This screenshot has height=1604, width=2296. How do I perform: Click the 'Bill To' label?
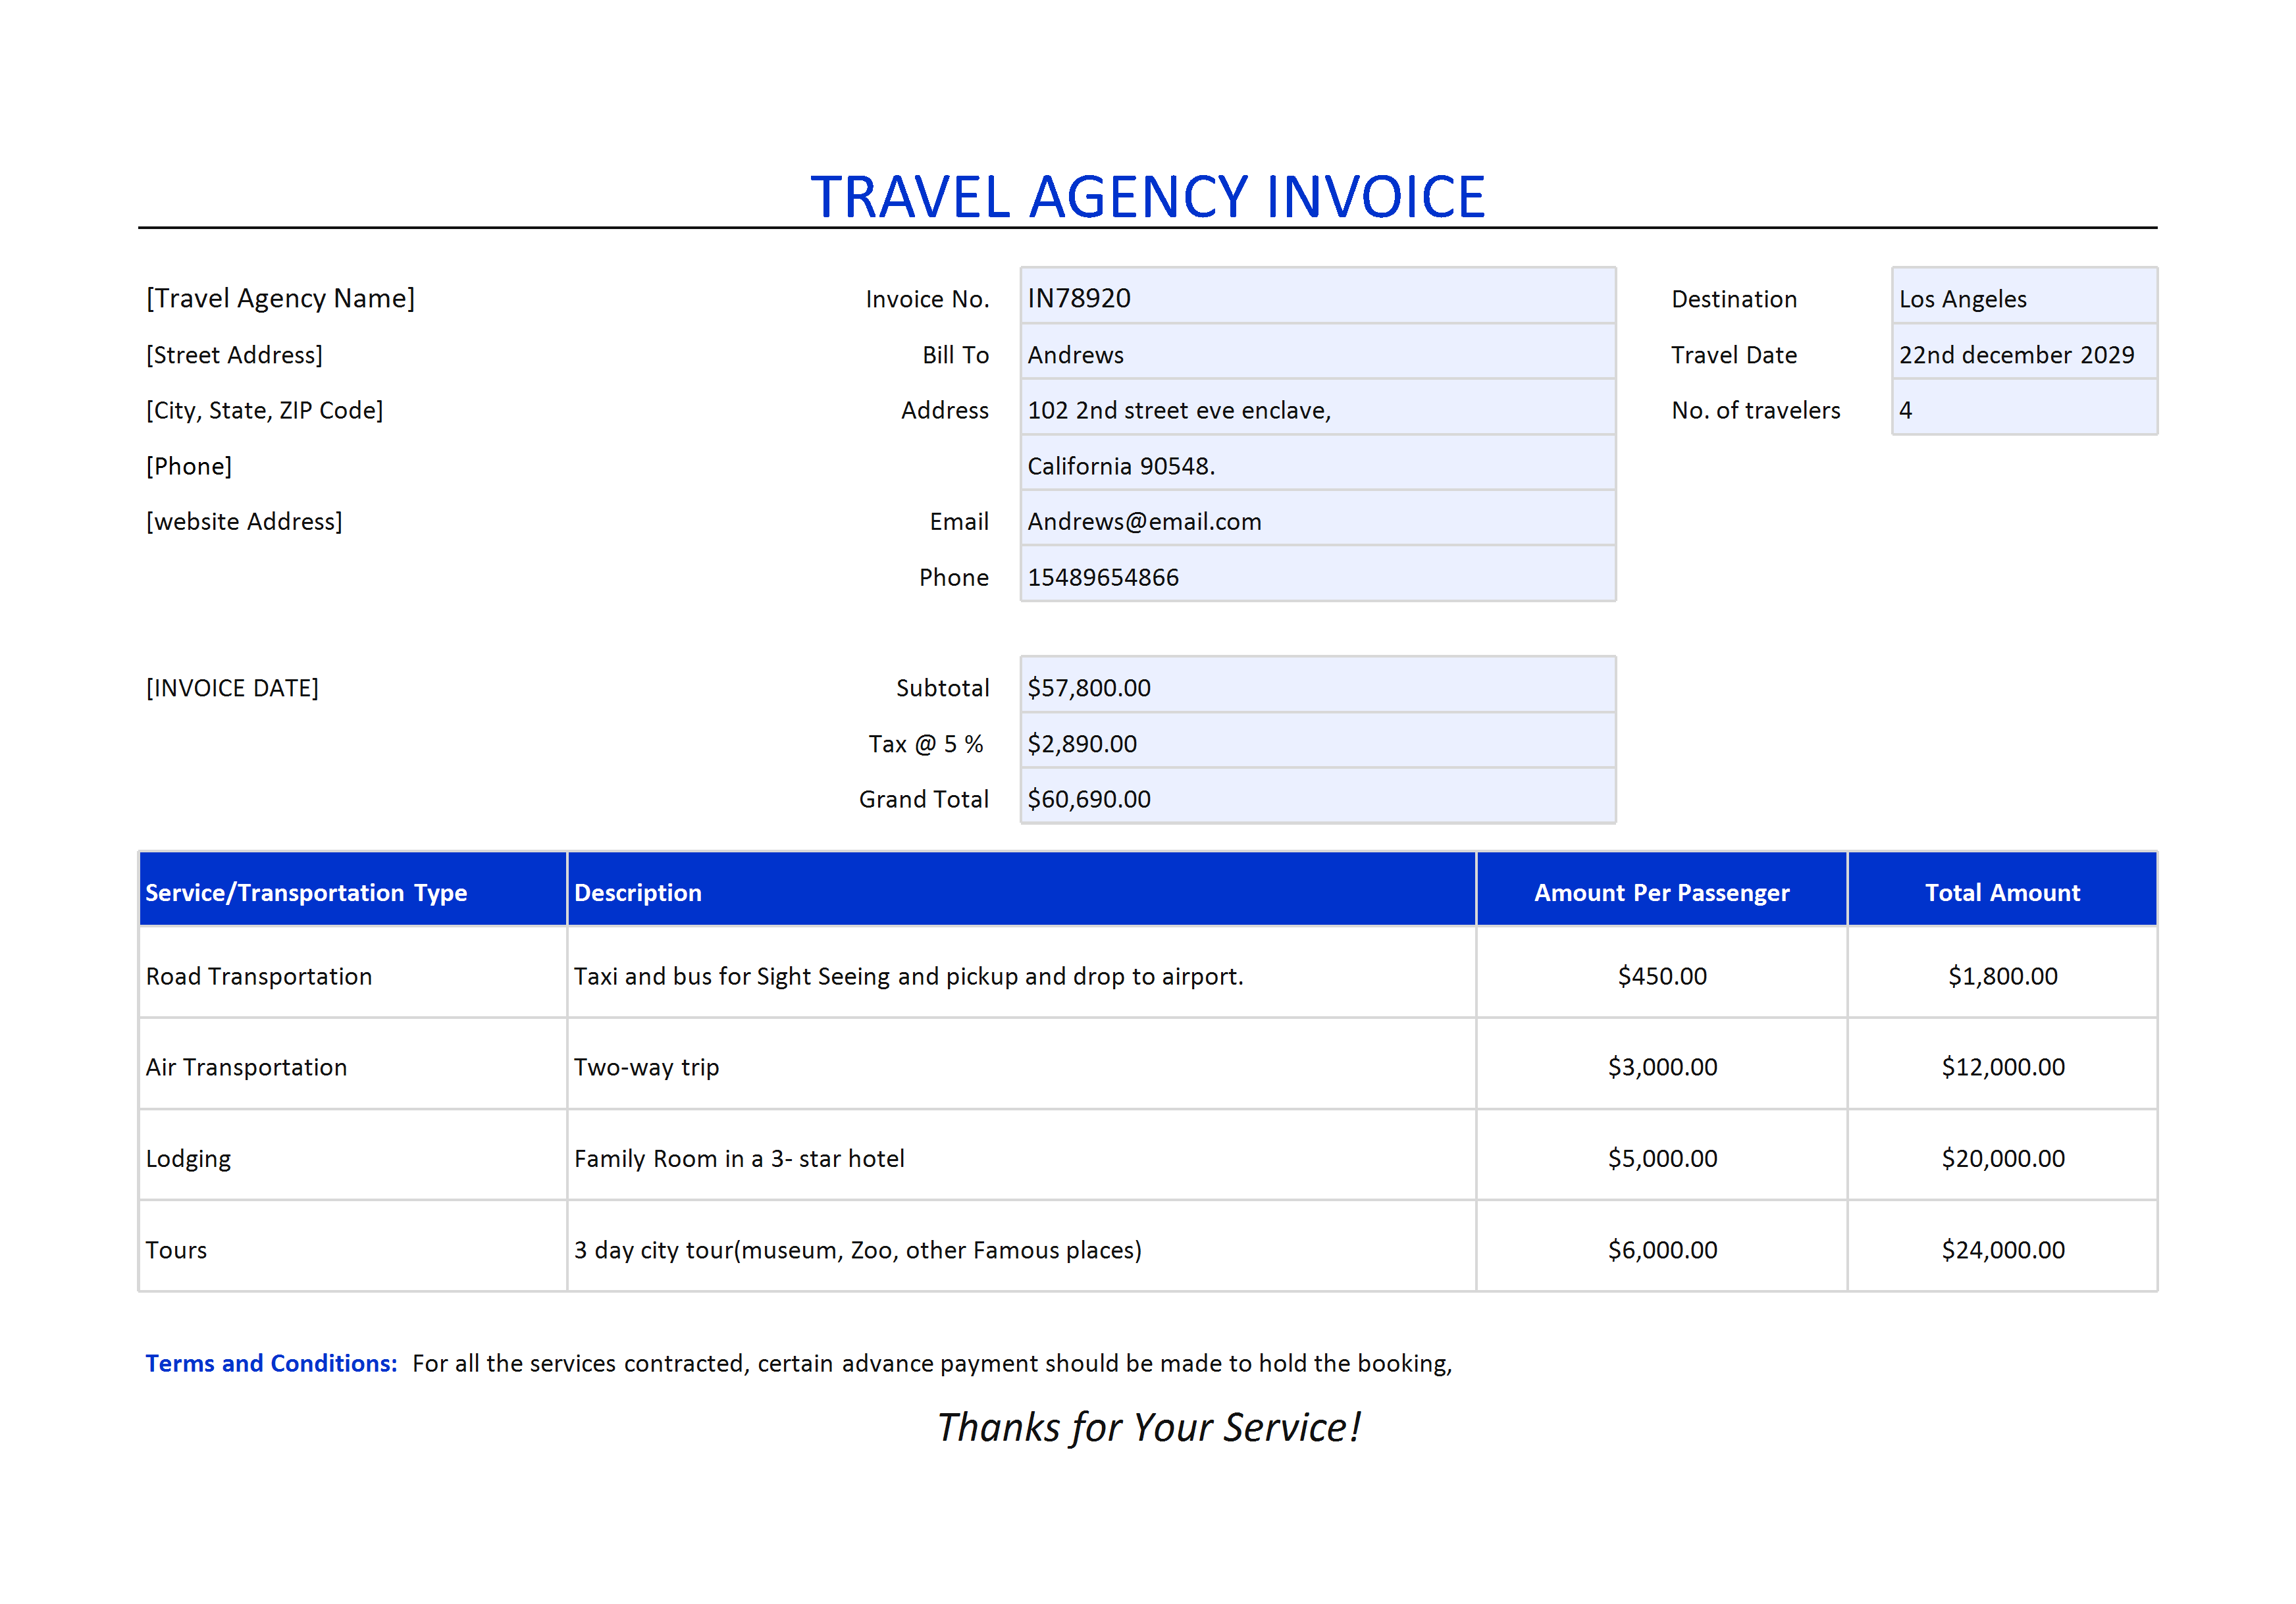click(955, 355)
